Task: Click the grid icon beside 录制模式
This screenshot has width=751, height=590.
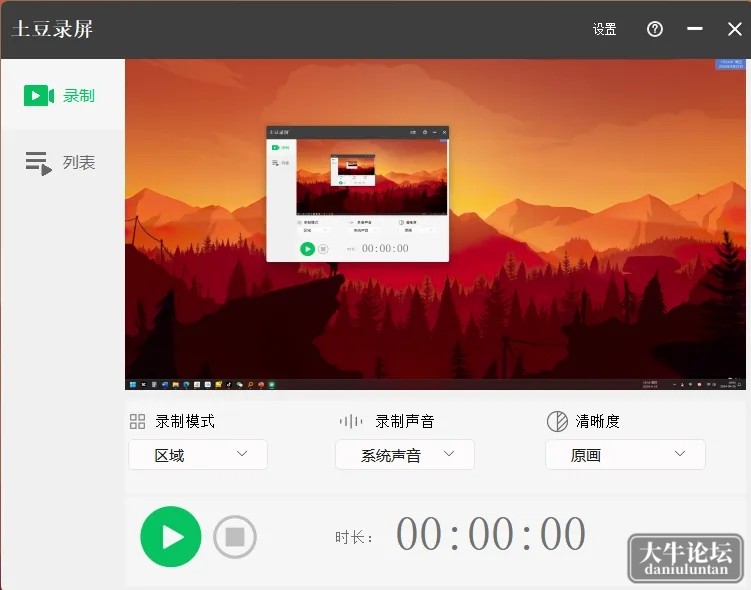Action: click(x=137, y=421)
